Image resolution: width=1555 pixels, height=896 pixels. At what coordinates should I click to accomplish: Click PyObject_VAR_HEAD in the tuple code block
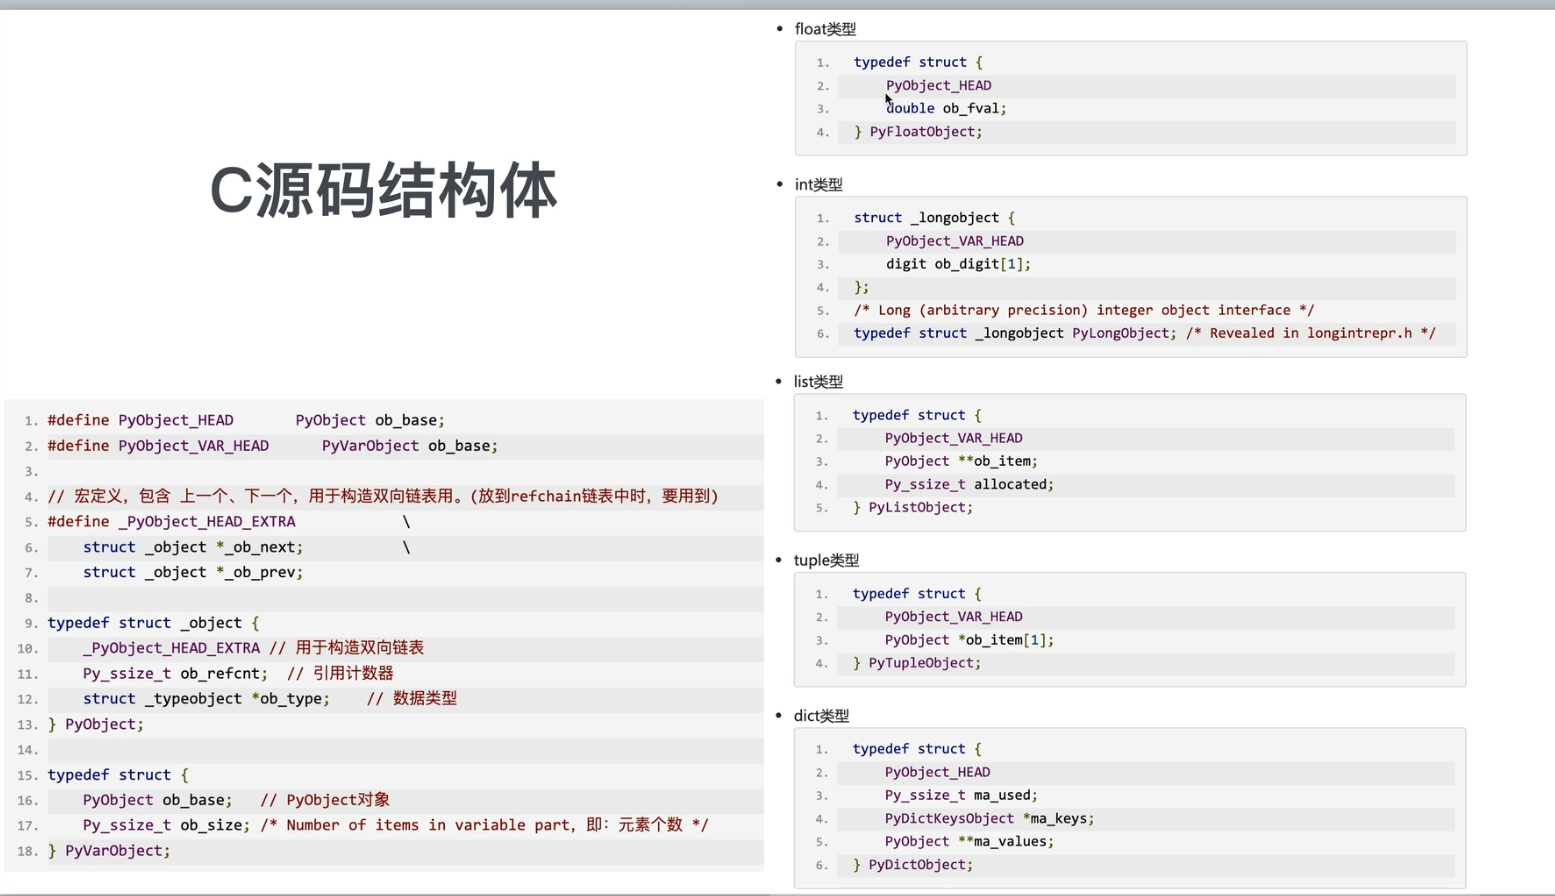coord(954,617)
